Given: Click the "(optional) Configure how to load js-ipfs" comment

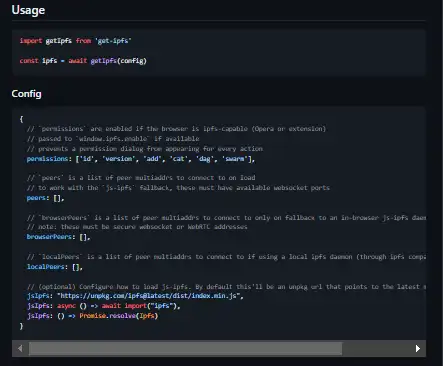Looking at the screenshot, I should click(226, 287).
